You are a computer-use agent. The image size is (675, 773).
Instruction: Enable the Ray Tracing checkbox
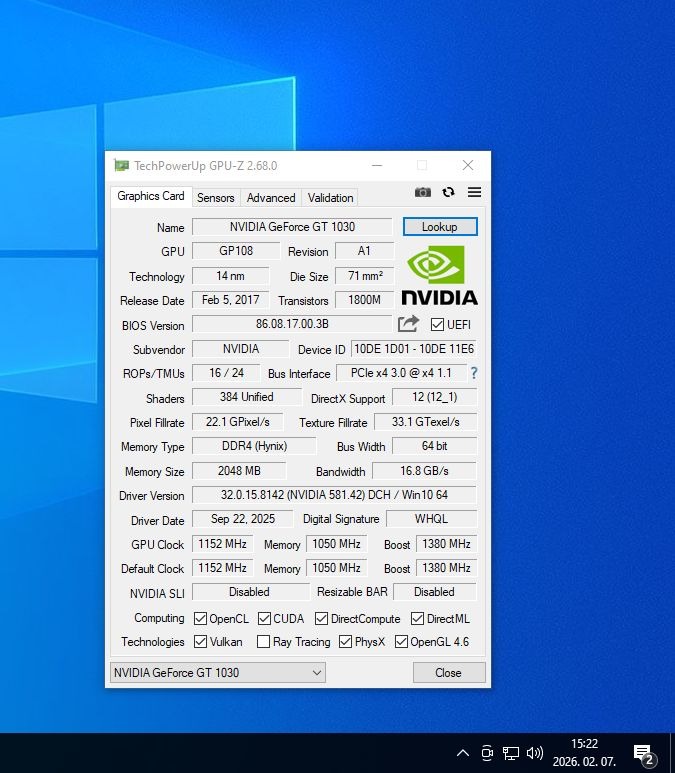pos(263,641)
